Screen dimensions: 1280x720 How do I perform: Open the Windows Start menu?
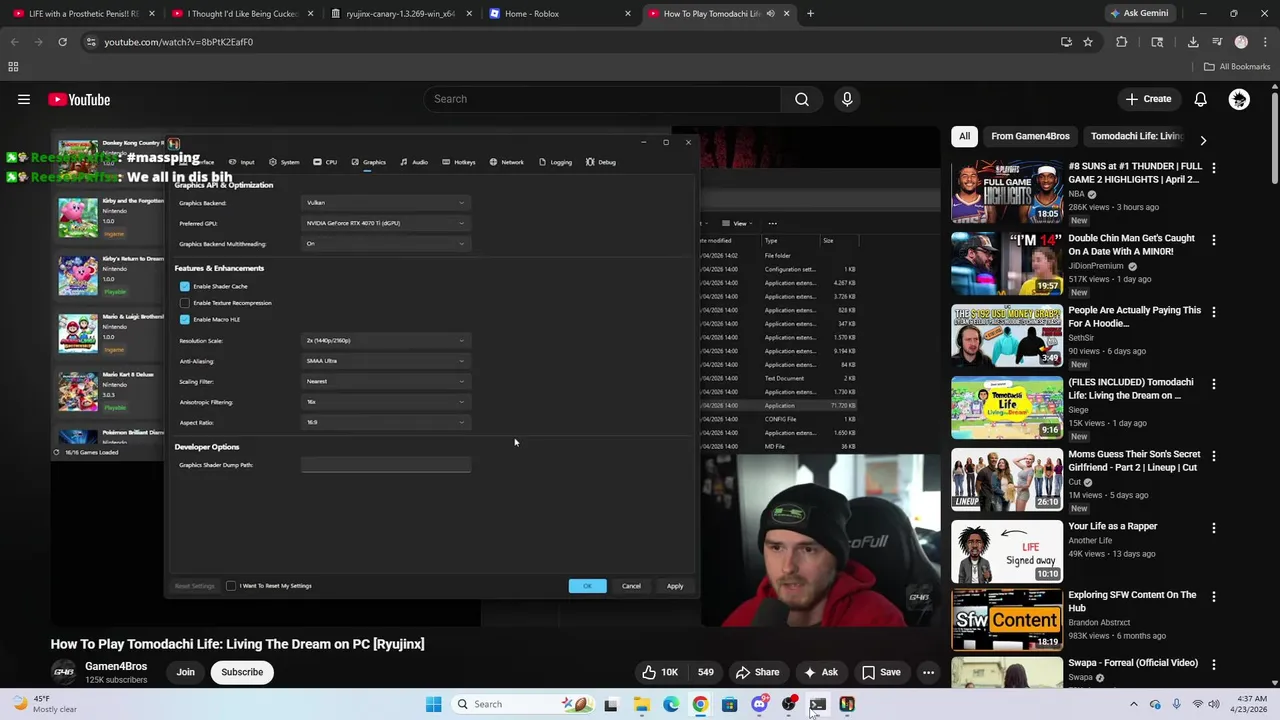pos(433,704)
